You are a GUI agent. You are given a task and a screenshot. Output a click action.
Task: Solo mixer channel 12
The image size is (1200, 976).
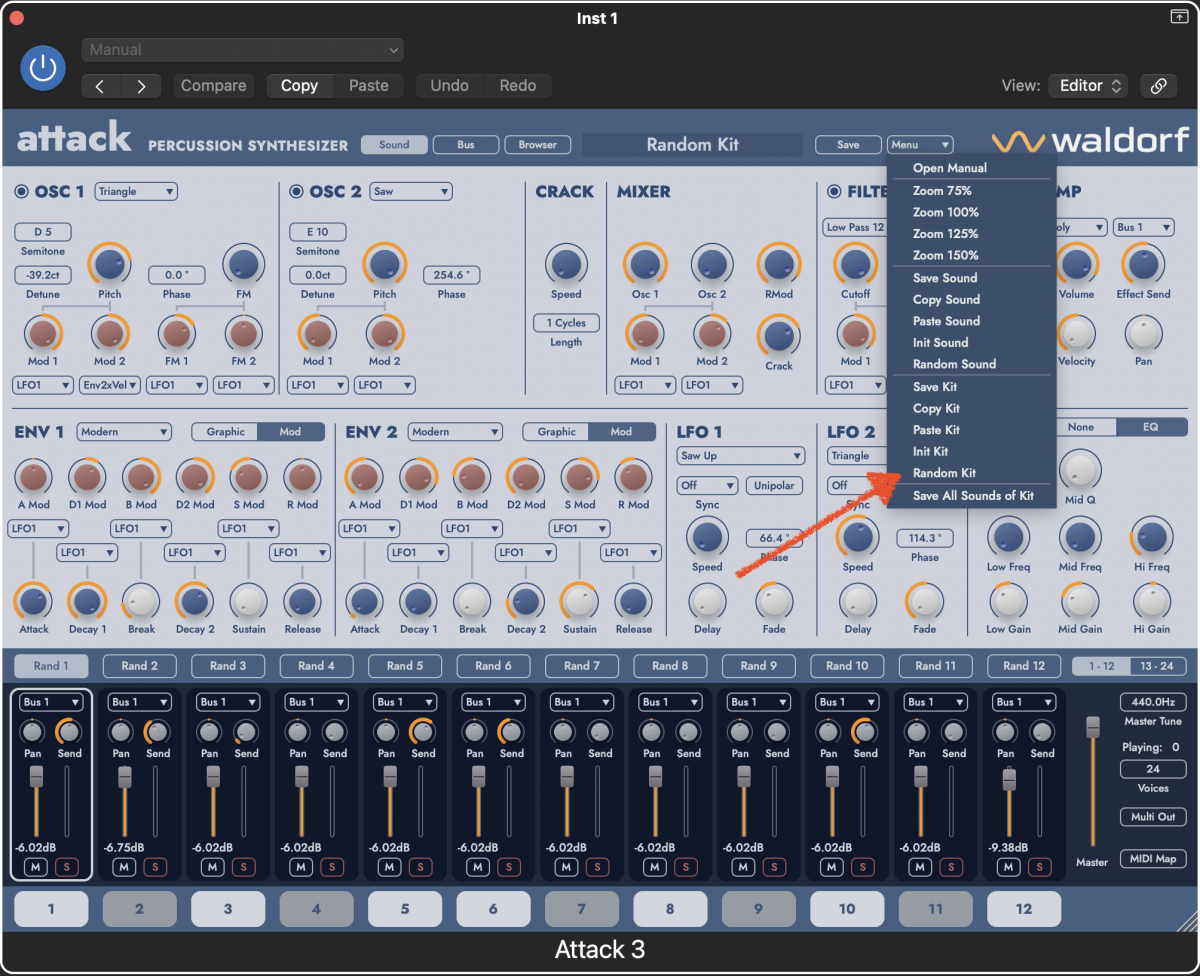click(x=1039, y=867)
